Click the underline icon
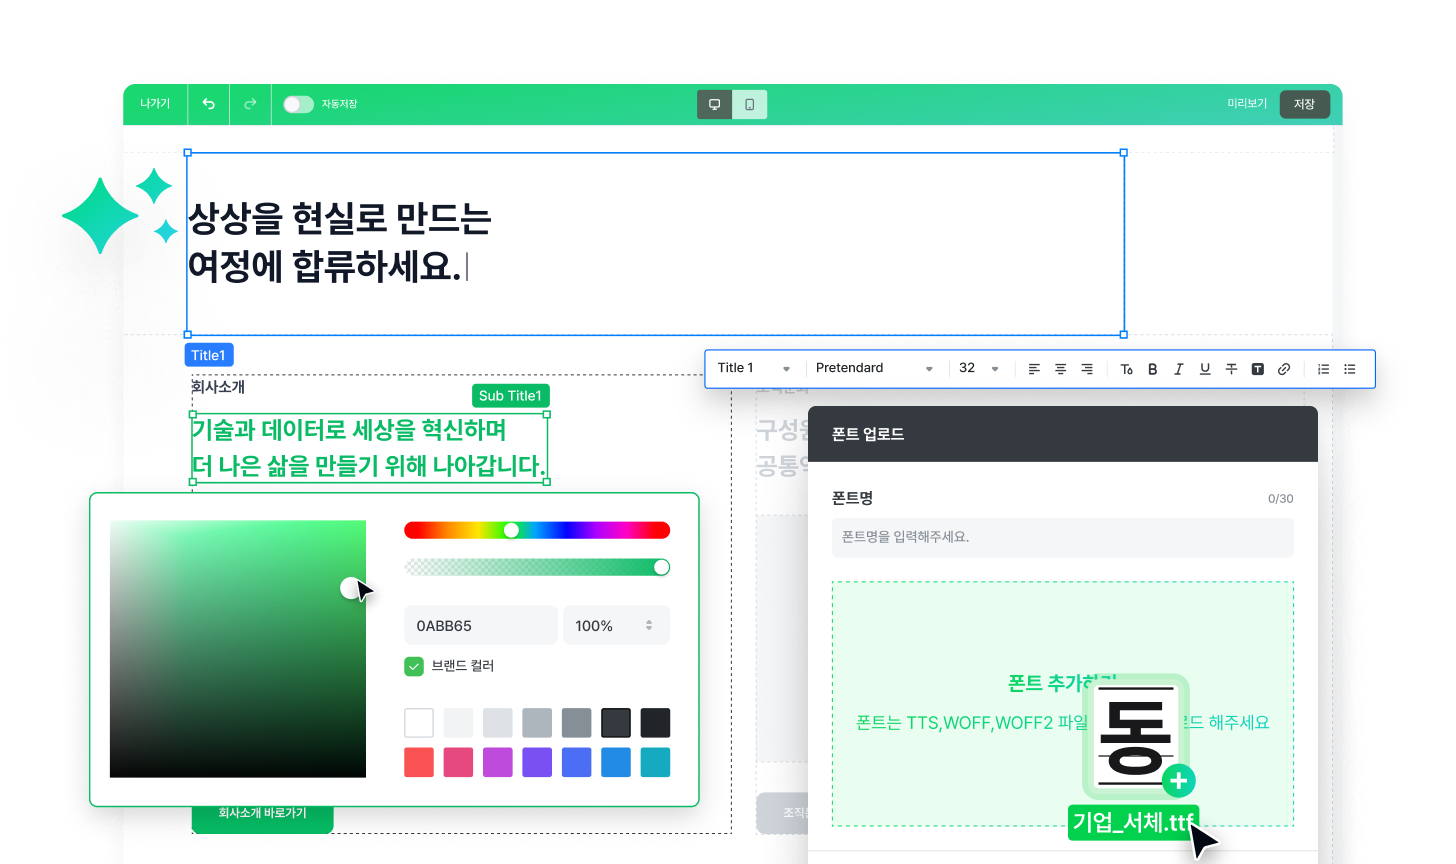The width and height of the screenshot is (1456, 864). 1205,369
